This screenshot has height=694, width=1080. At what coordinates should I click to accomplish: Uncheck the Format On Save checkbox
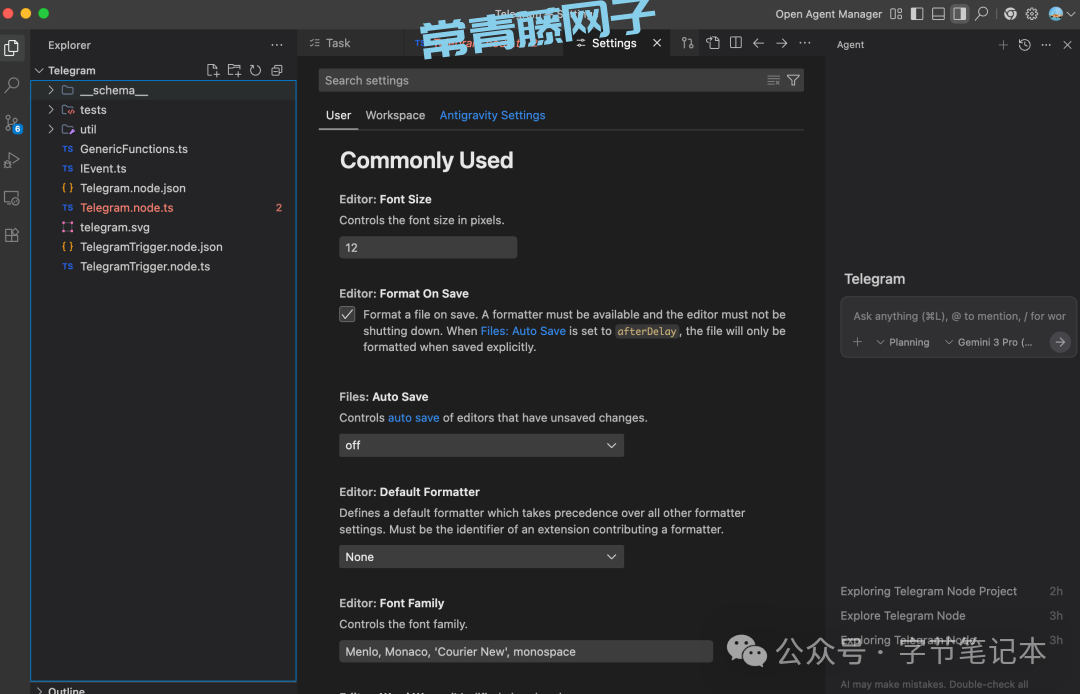347,314
